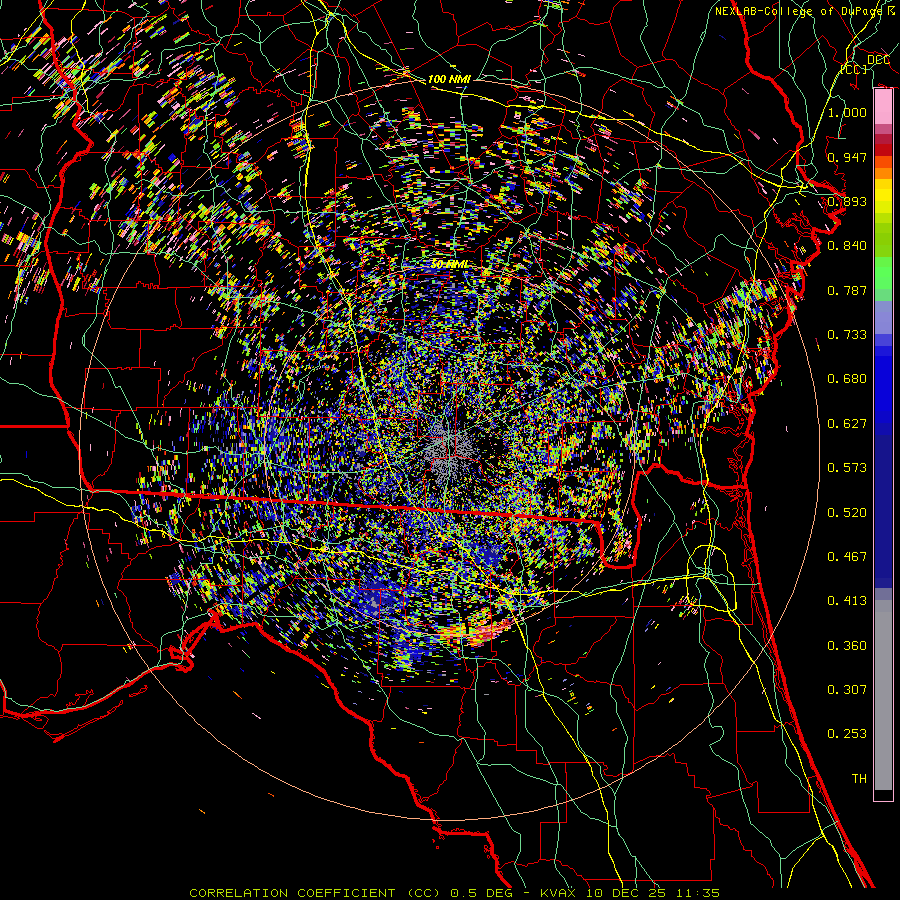Select the 1.000 legend value
The height and width of the screenshot is (900, 900).
click(x=847, y=112)
